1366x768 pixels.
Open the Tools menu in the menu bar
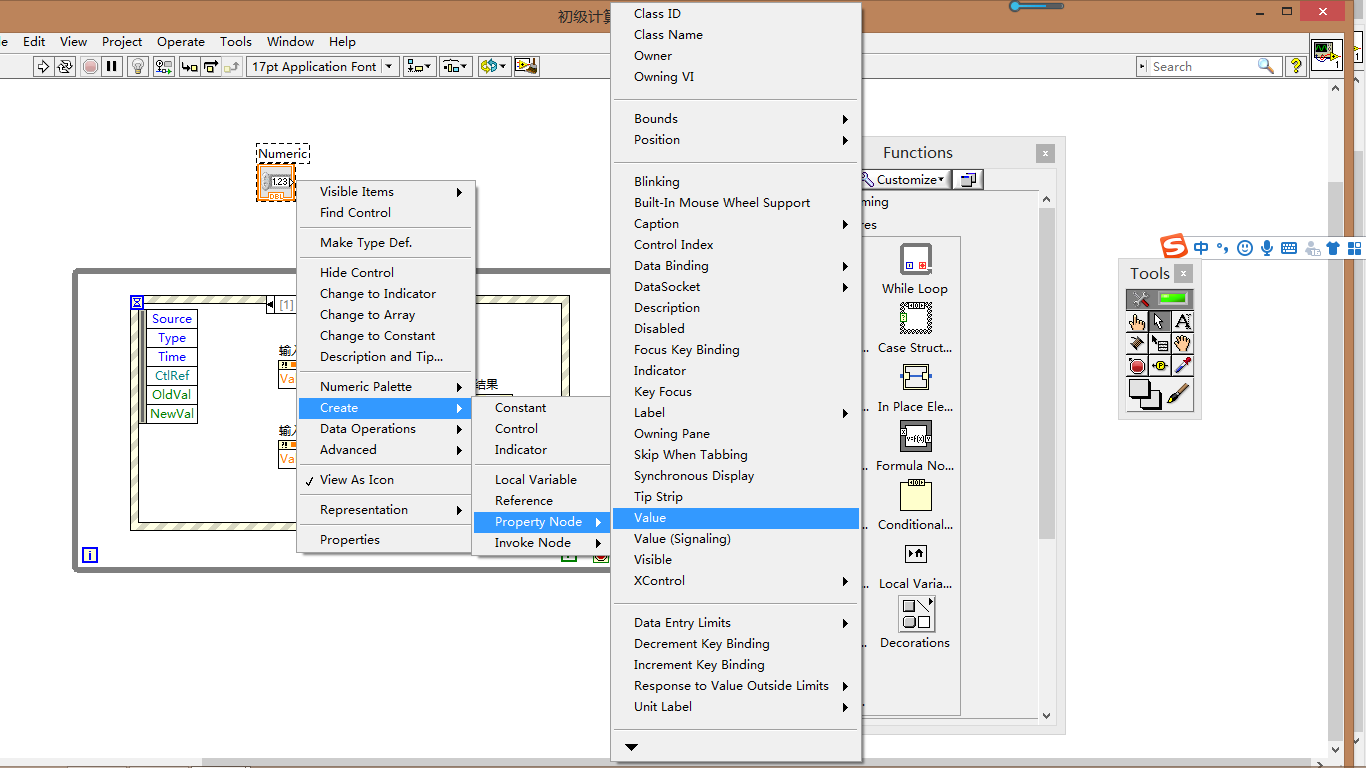[x=235, y=42]
